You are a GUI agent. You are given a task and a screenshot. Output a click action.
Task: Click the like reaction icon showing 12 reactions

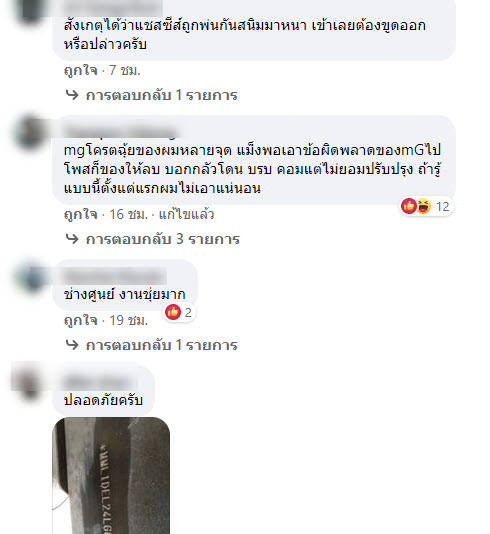pos(409,206)
